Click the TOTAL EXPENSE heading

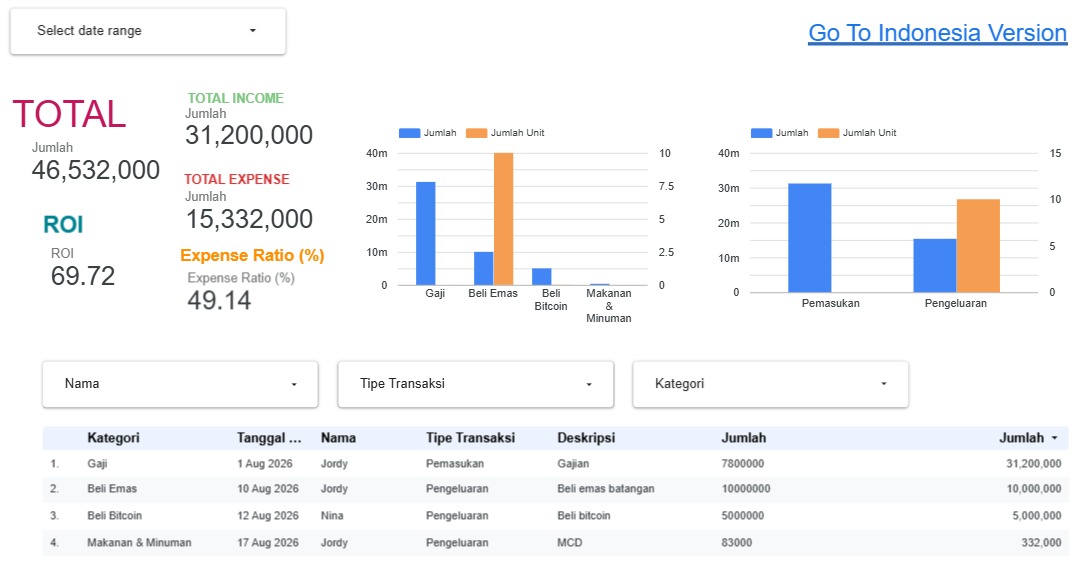237,179
